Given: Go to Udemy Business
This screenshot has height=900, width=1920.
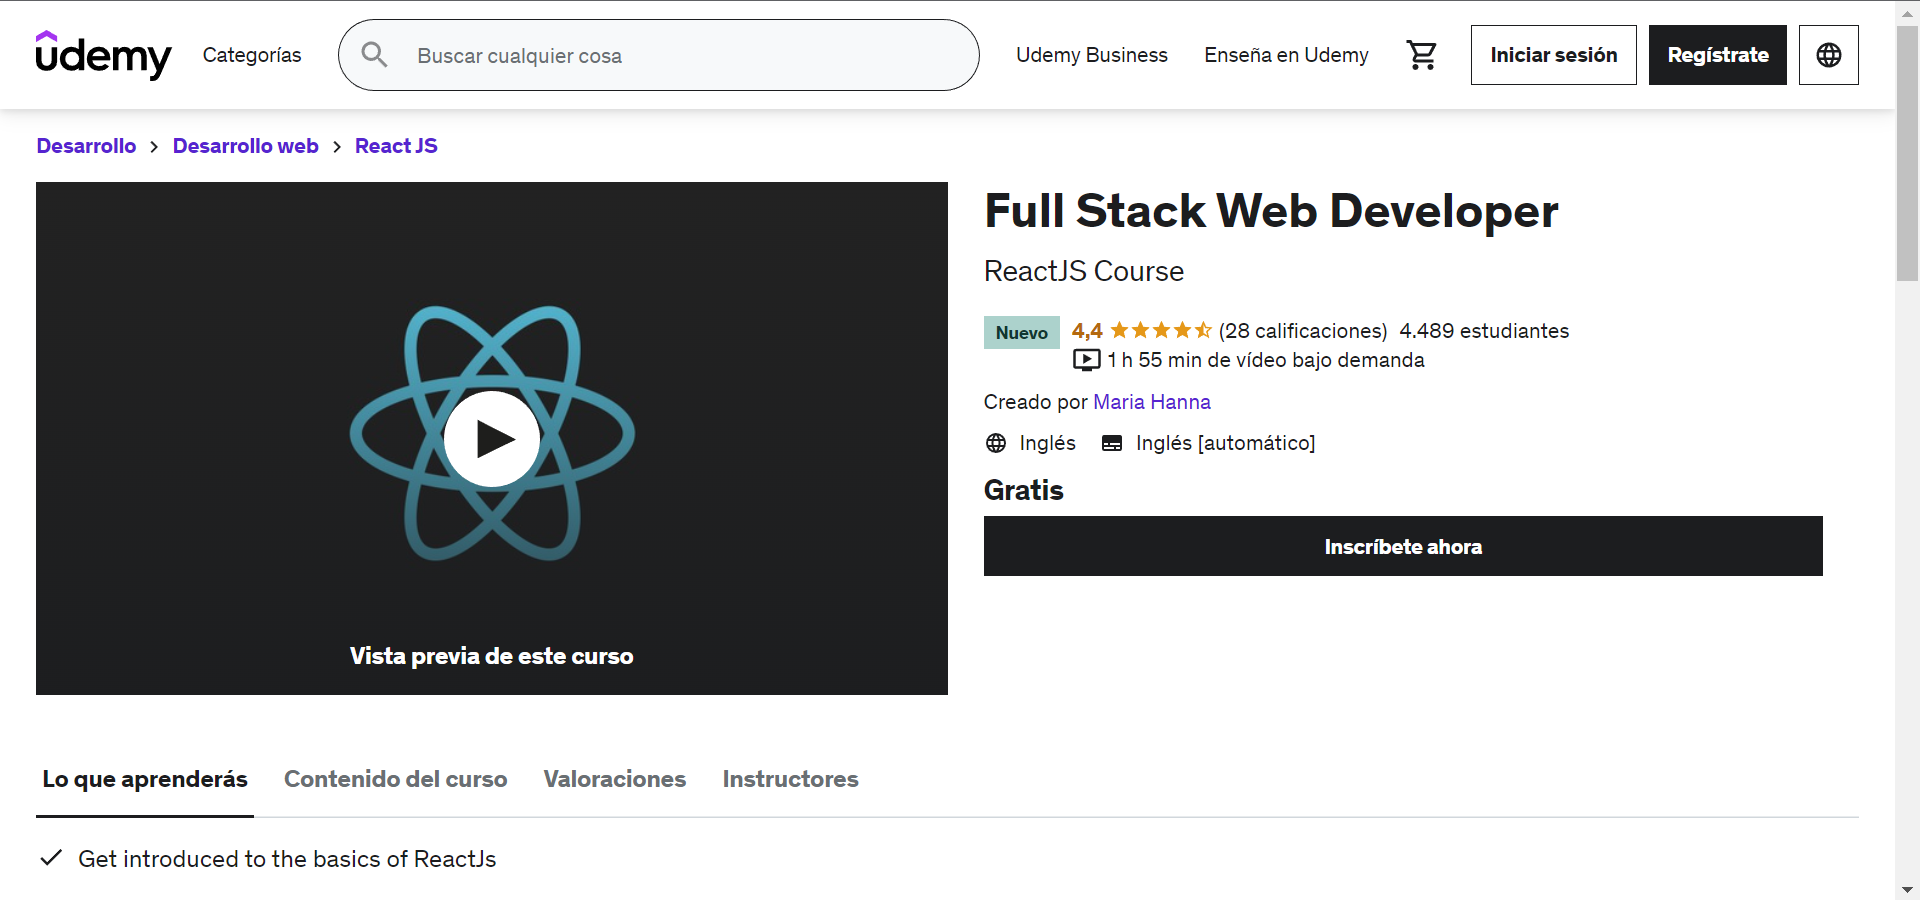Looking at the screenshot, I should point(1091,55).
